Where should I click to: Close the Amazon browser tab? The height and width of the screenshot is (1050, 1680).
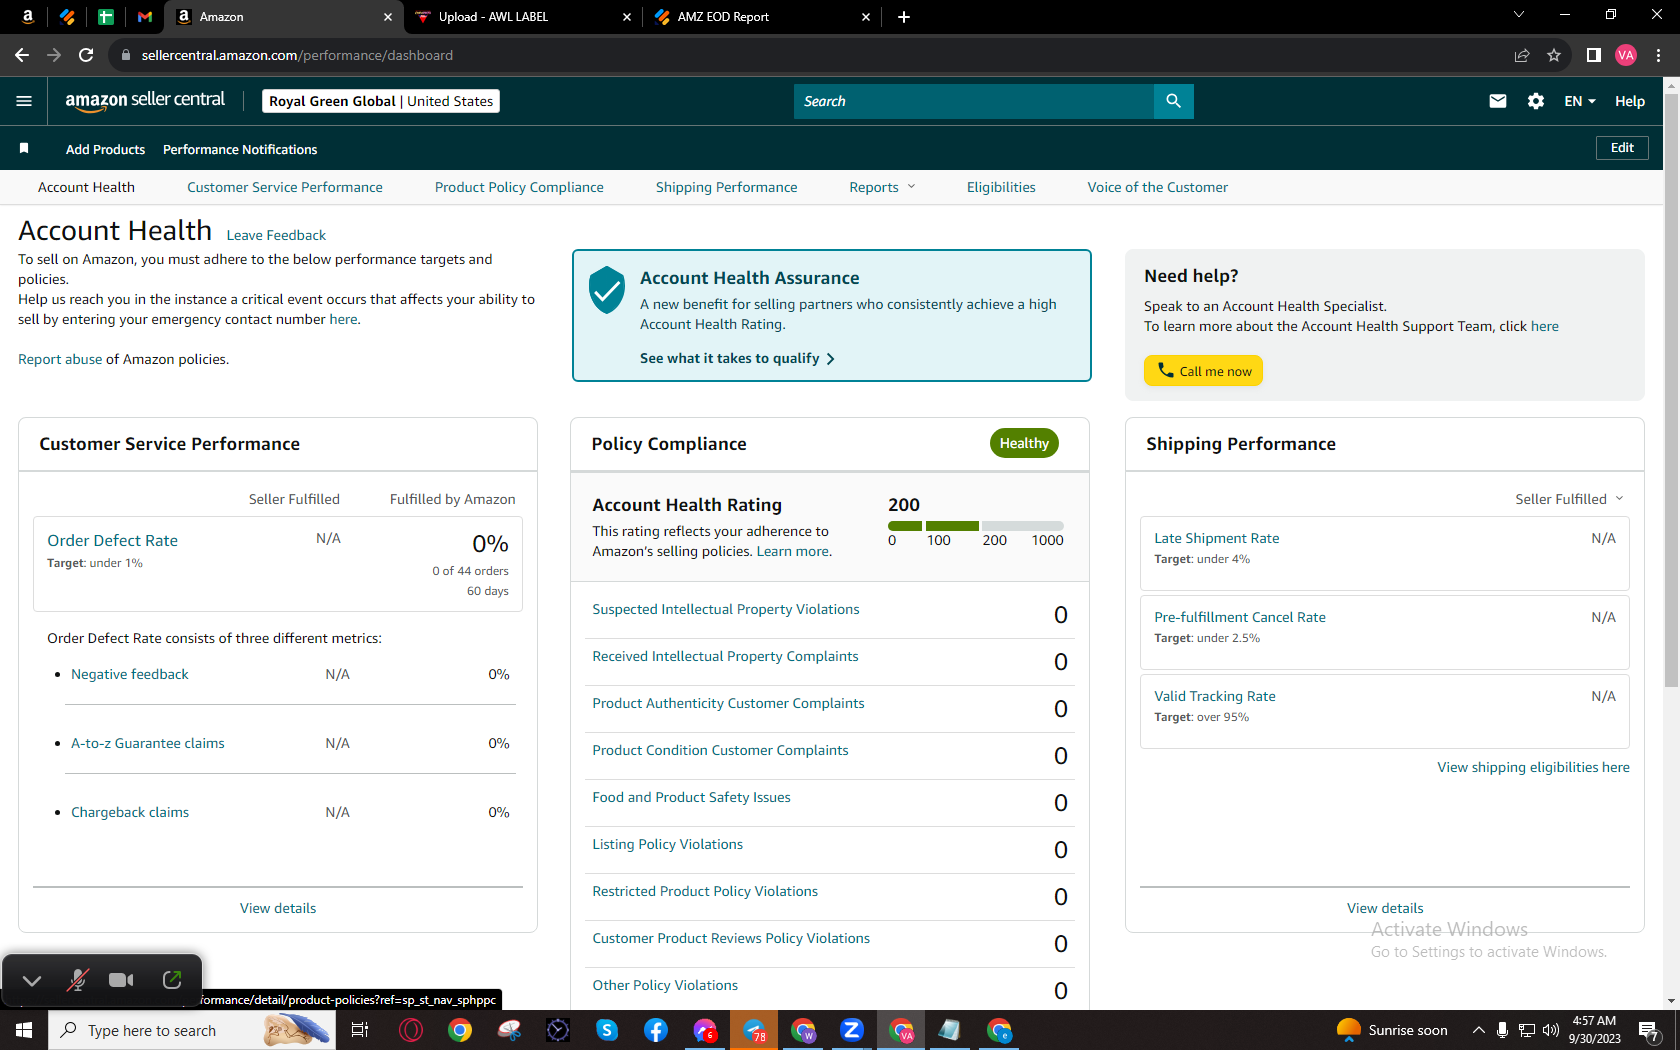[x=388, y=17]
